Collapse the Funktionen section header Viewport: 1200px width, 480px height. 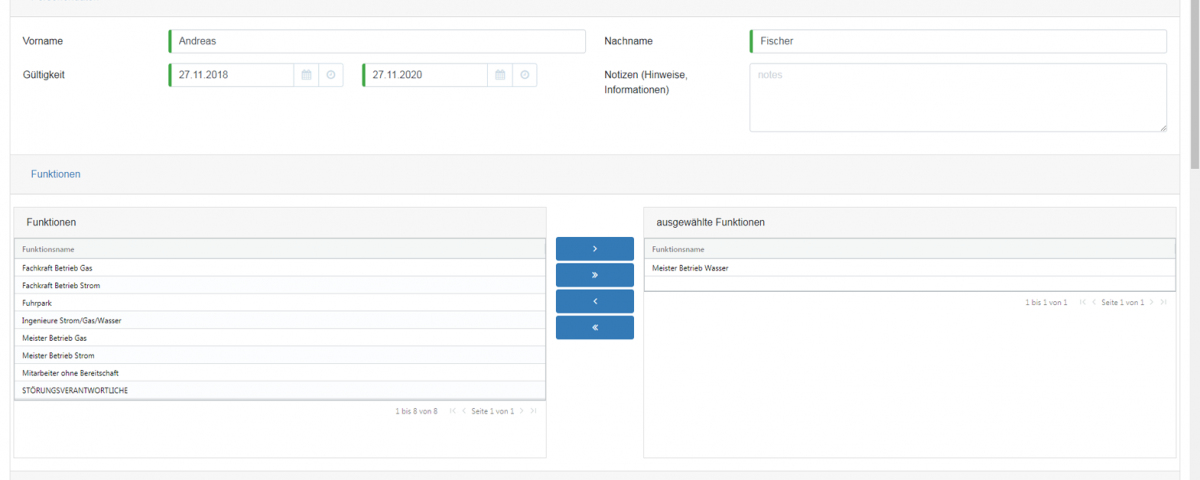pyautogui.click(x=56, y=174)
